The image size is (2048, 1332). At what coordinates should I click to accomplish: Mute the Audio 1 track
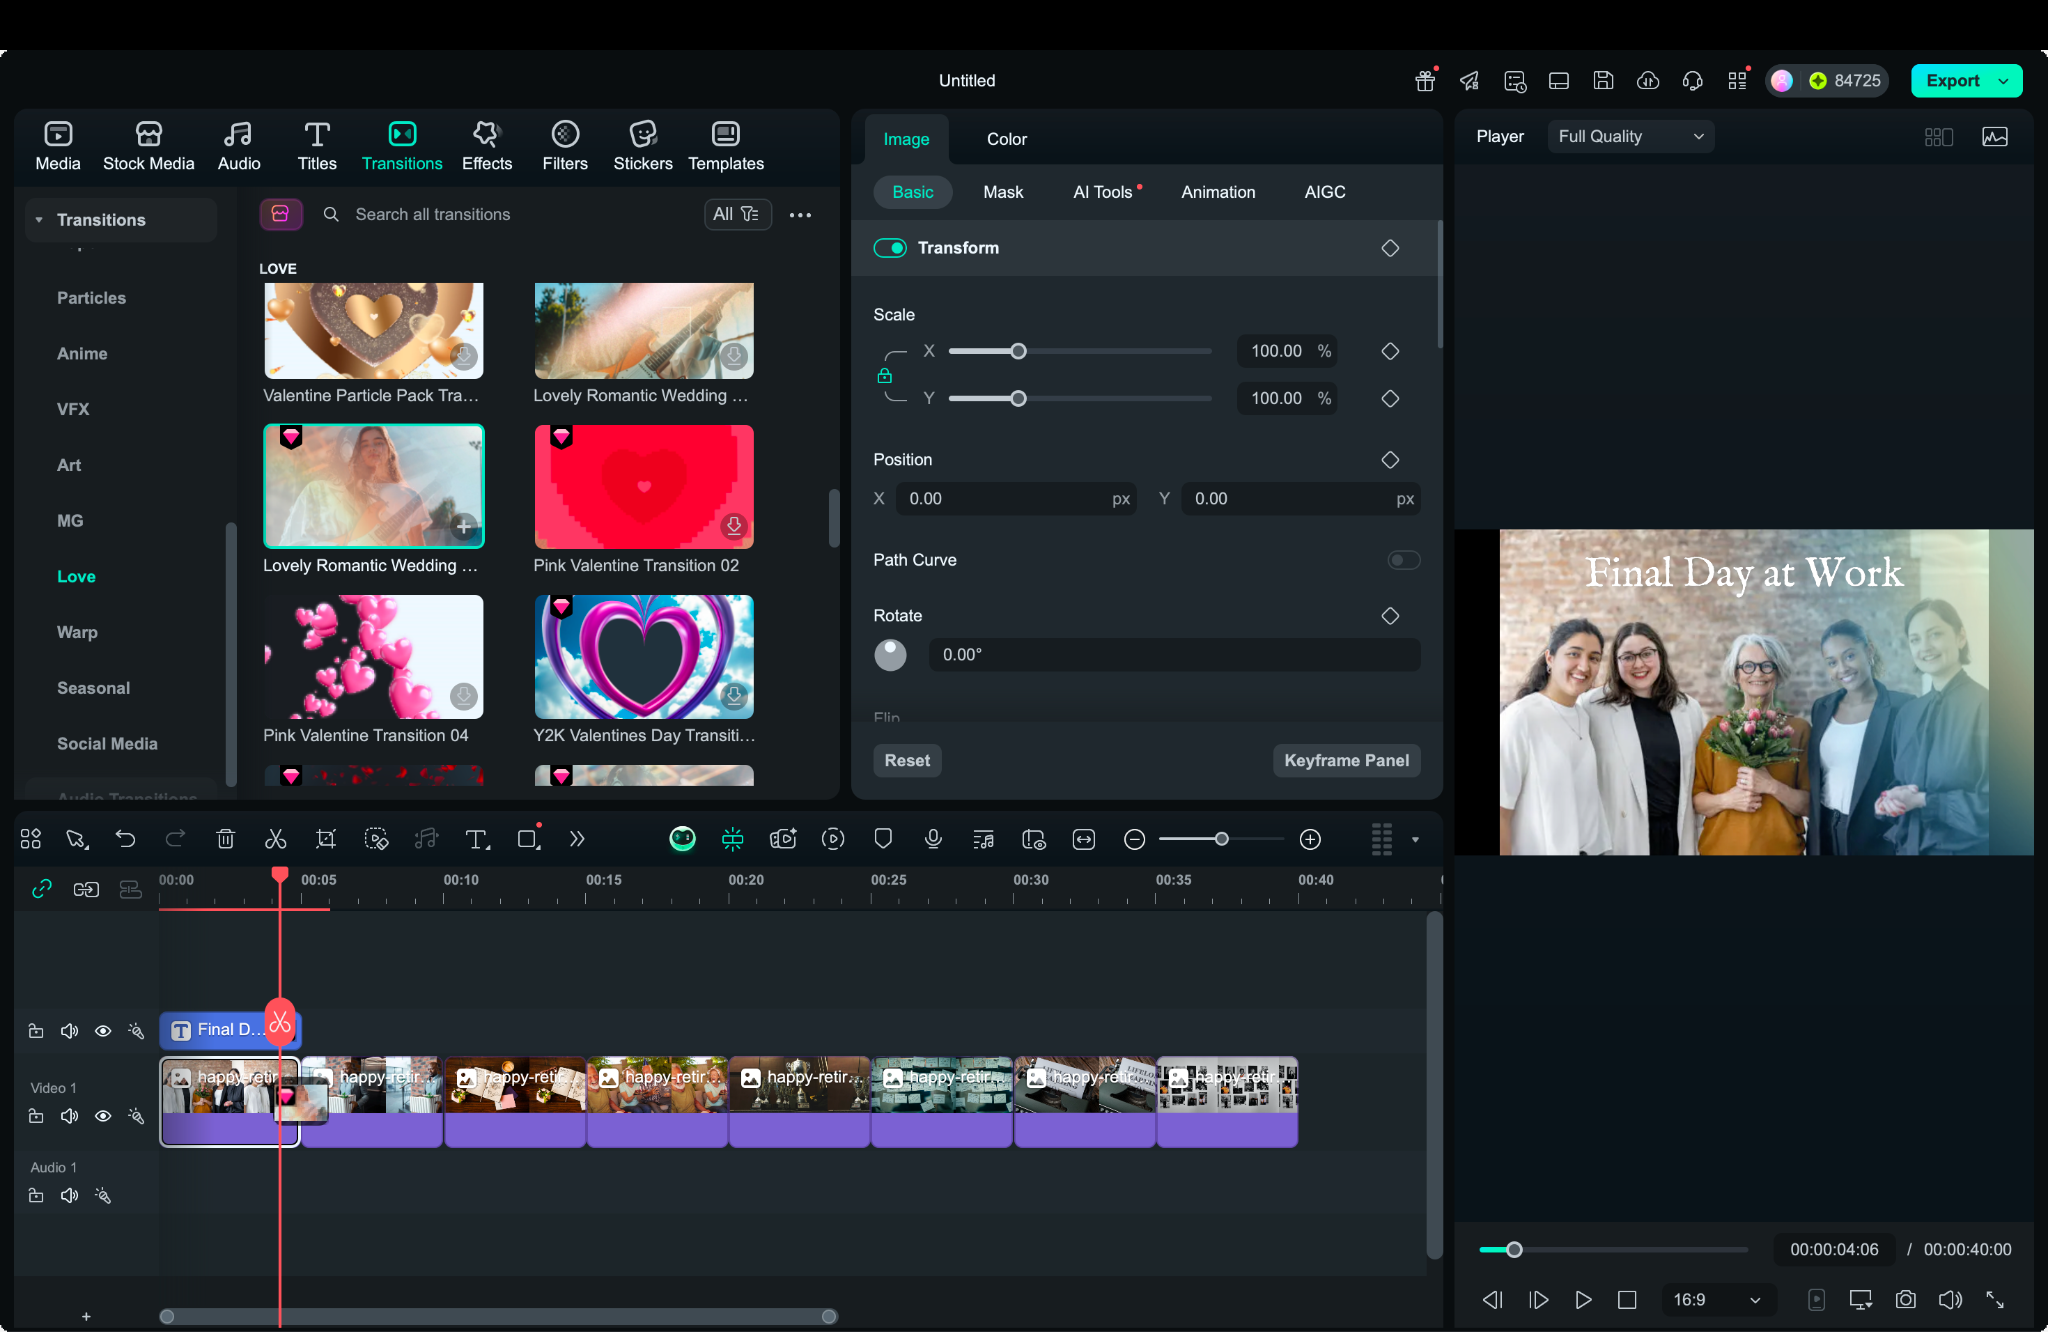(x=69, y=1196)
